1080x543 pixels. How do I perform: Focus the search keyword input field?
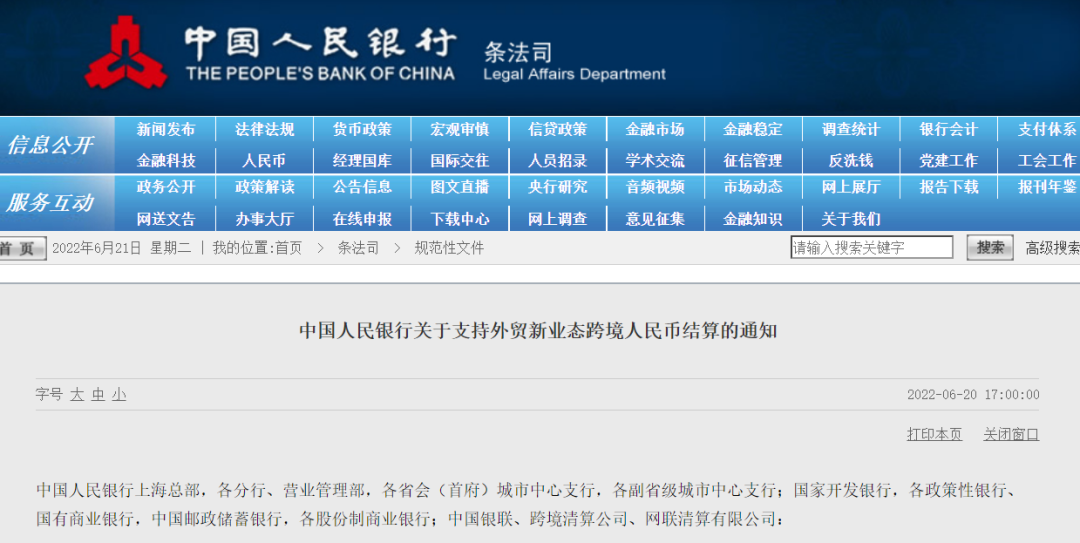pyautogui.click(x=871, y=248)
